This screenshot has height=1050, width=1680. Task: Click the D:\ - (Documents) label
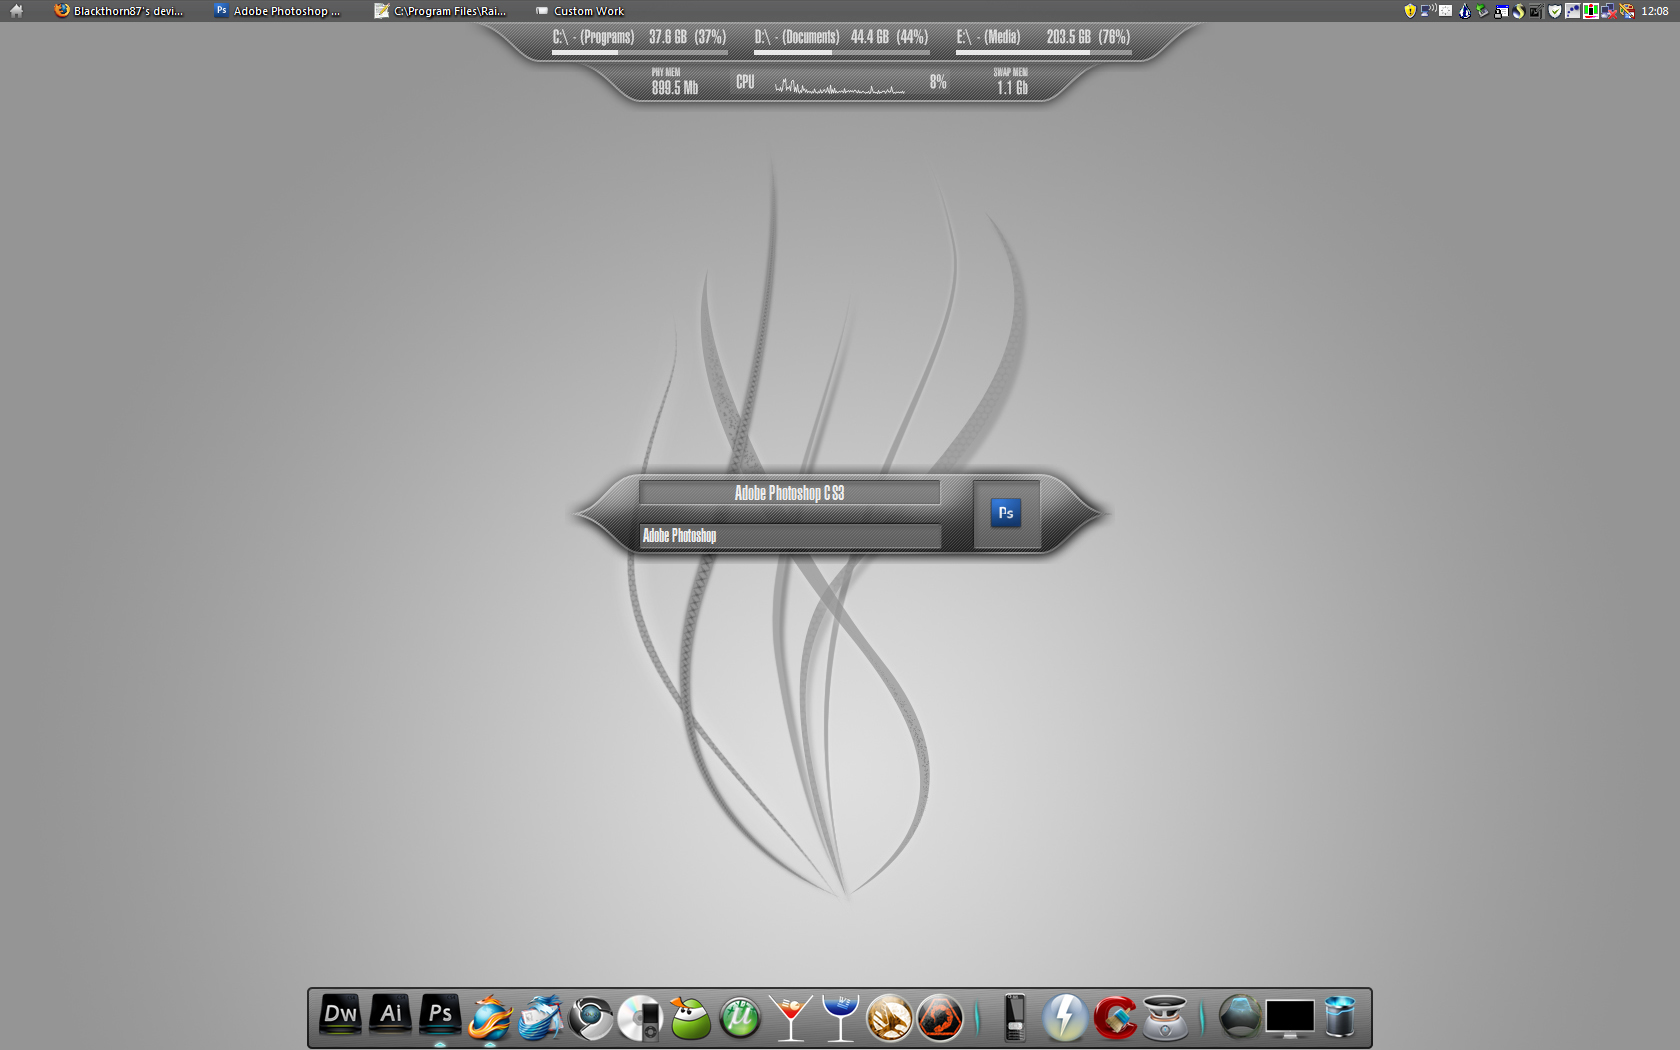pyautogui.click(x=797, y=37)
